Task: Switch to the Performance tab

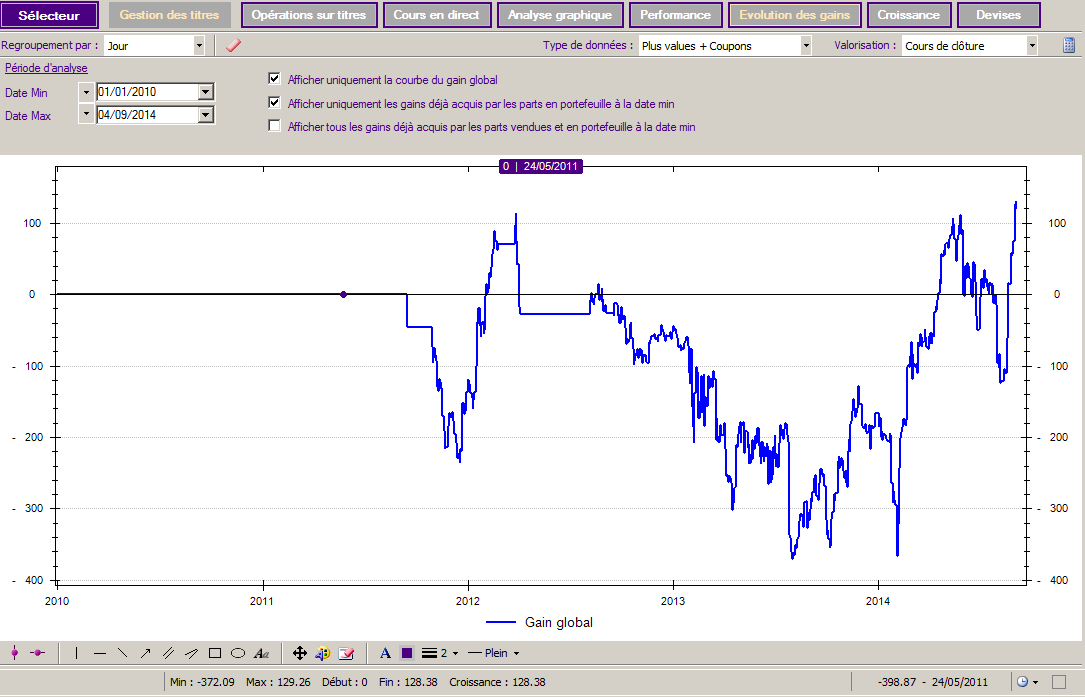Action: point(675,15)
